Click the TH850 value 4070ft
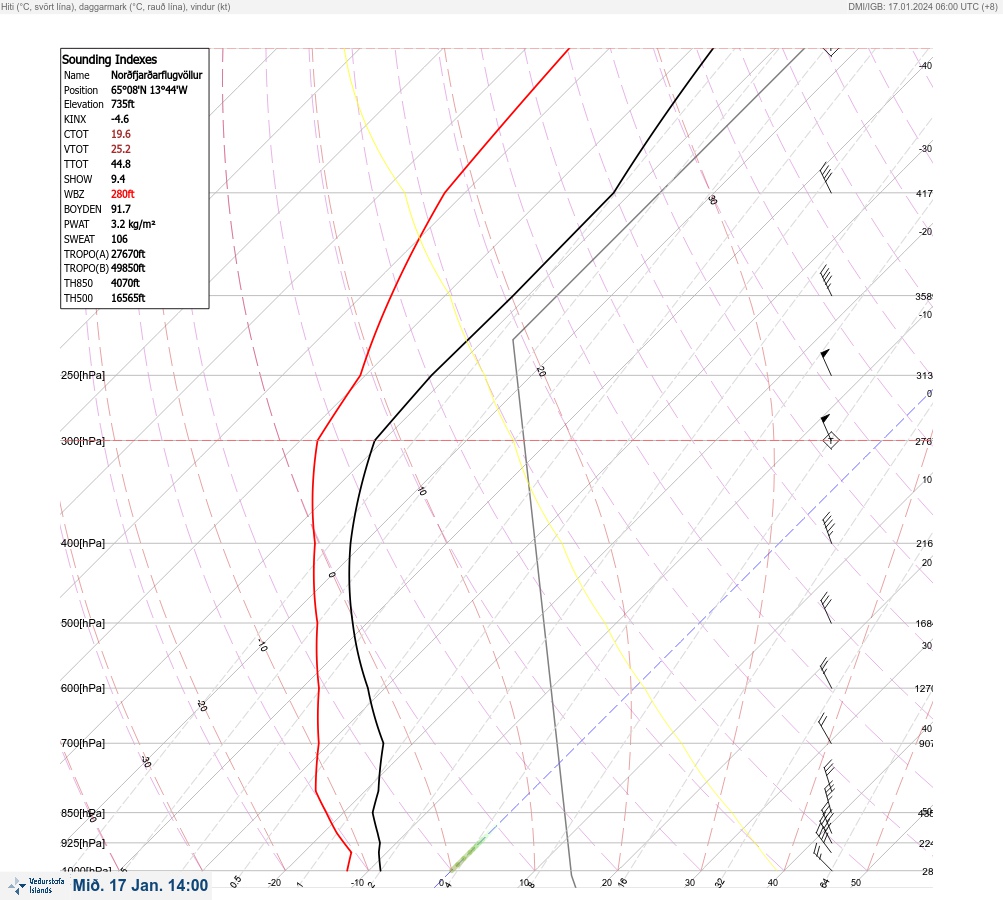Viewport: 1003px width, 900px height. point(125,283)
